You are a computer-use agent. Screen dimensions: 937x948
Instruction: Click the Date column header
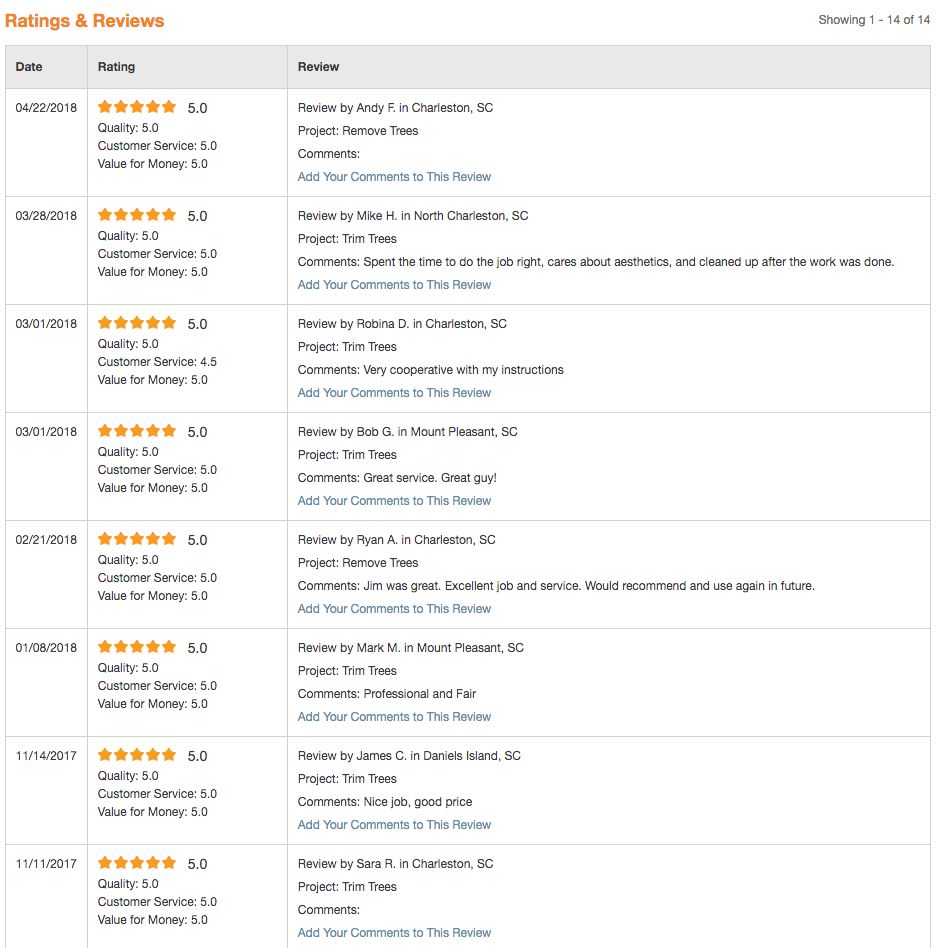(29, 67)
